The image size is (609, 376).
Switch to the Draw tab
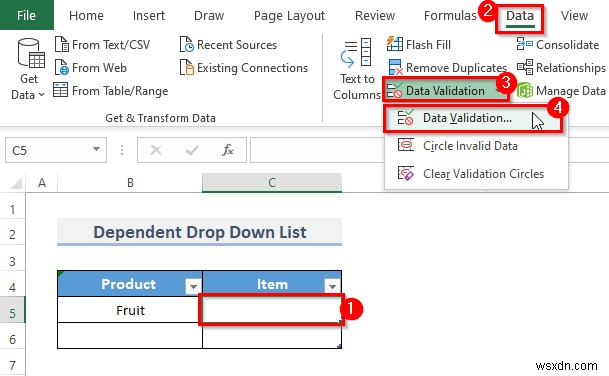(209, 16)
